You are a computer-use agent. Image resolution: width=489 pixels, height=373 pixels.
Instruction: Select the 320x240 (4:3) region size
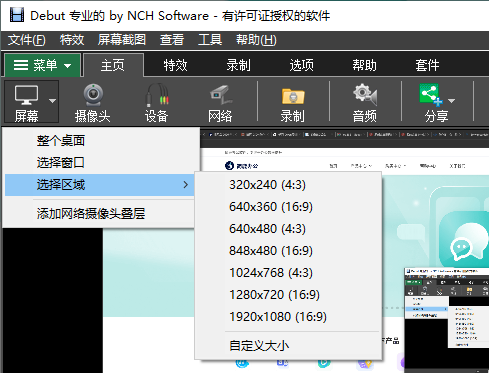pyautogui.click(x=288, y=185)
